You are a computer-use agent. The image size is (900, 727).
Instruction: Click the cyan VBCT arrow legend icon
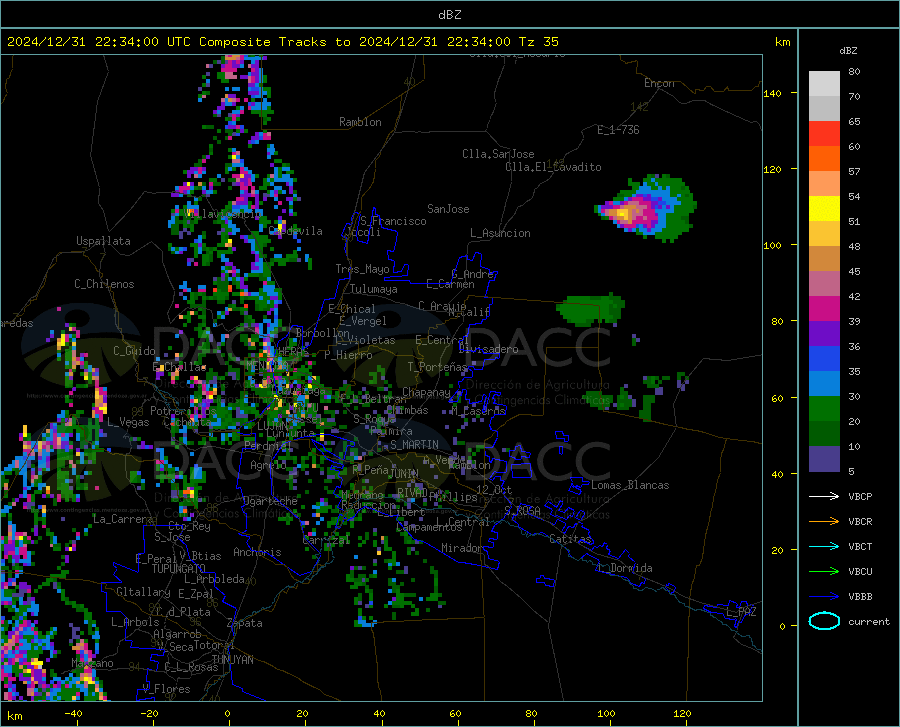824,546
